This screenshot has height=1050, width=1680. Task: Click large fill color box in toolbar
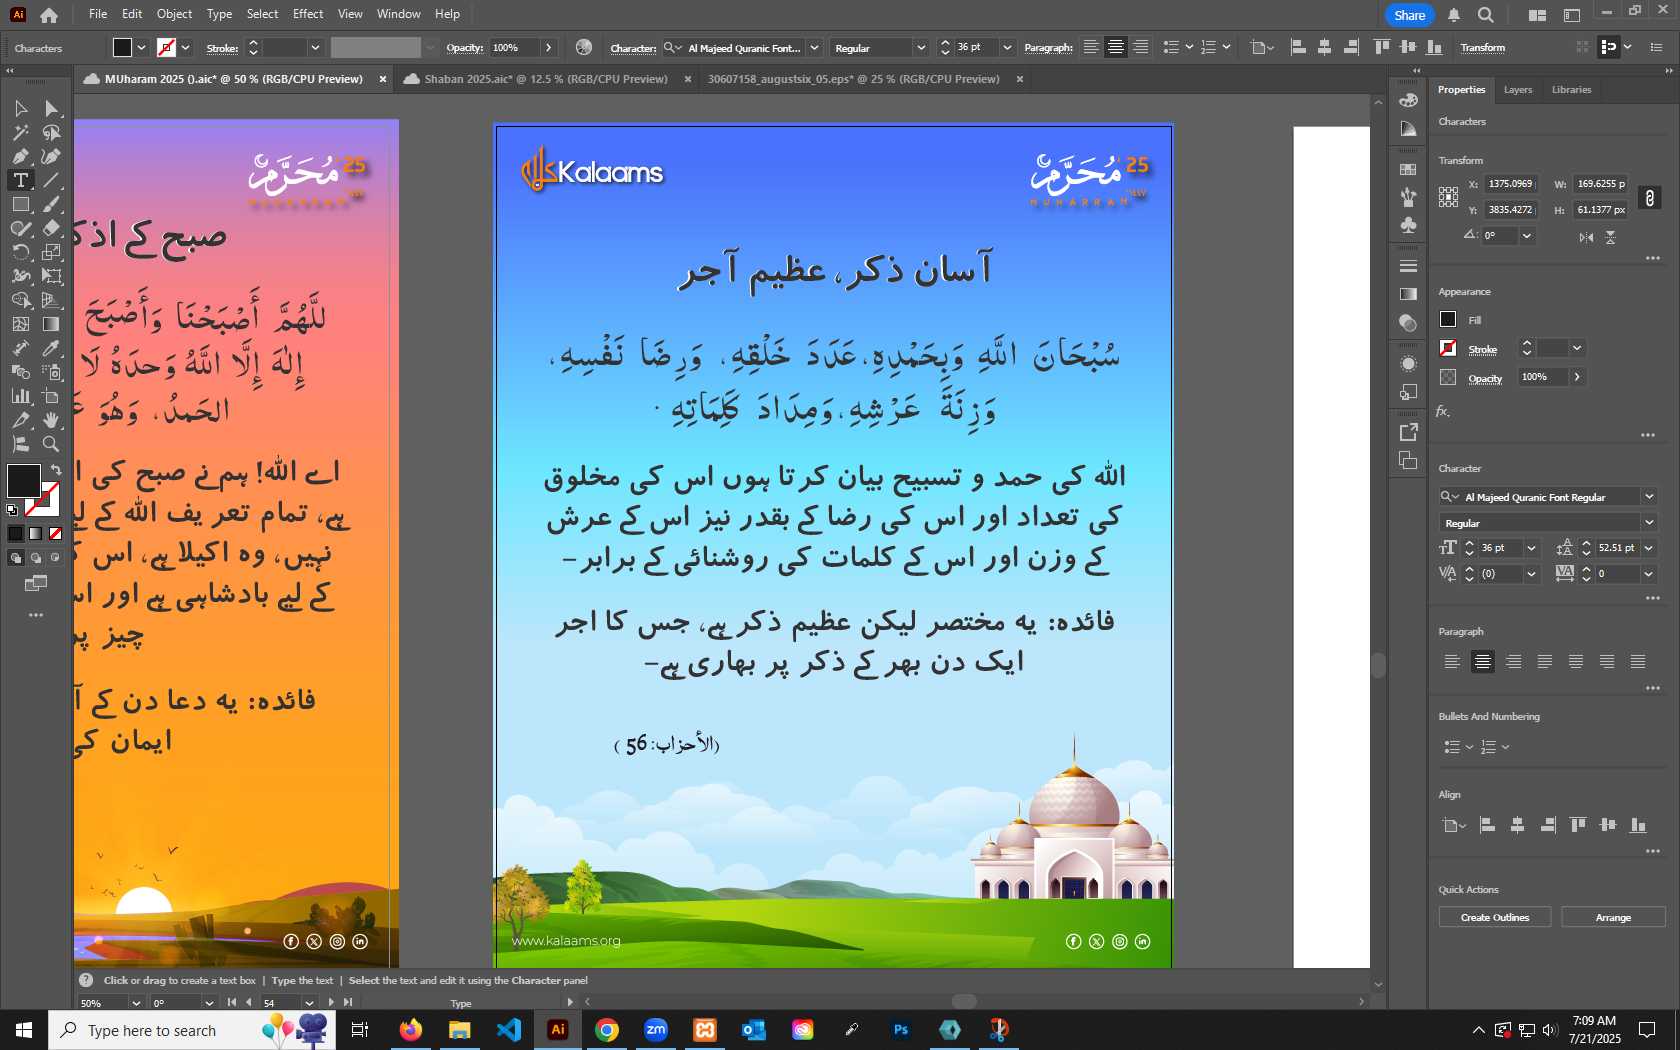point(23,480)
